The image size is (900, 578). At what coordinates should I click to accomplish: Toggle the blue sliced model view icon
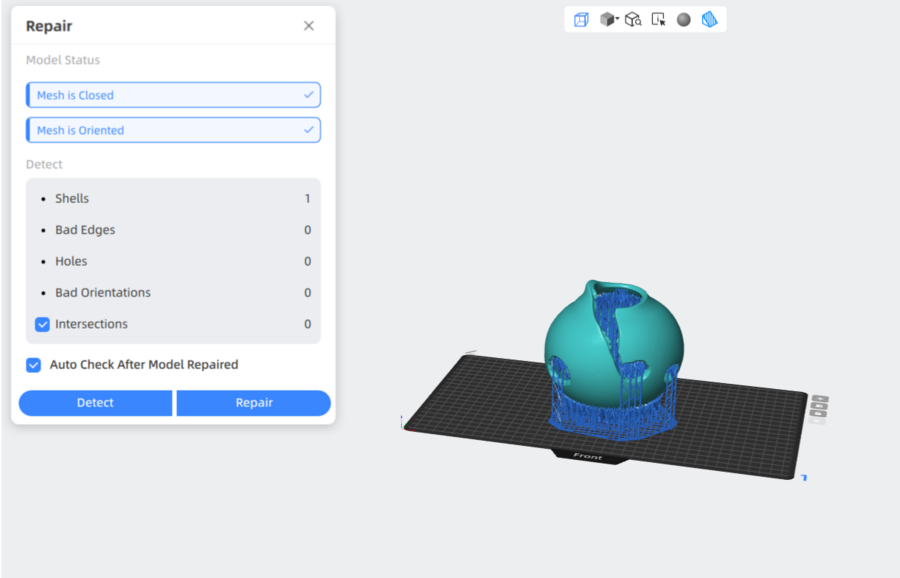[709, 20]
